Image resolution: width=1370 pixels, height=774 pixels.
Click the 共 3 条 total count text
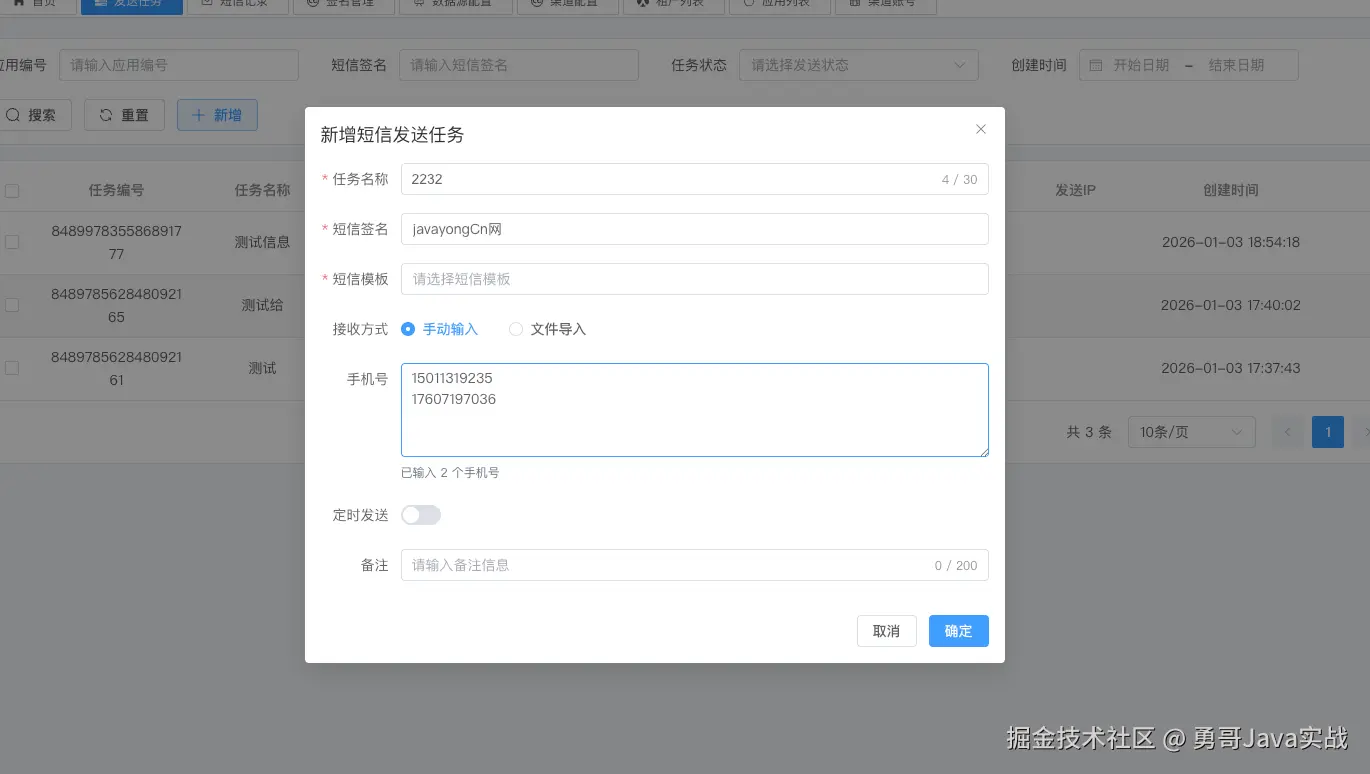(1089, 432)
